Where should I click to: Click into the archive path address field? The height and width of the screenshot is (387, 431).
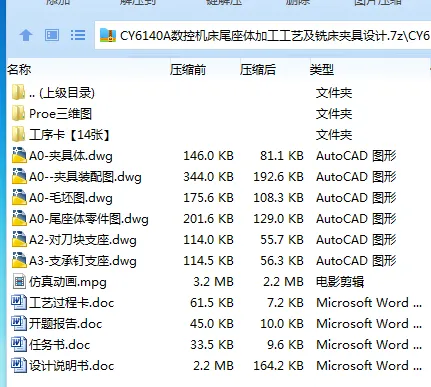click(x=263, y=35)
